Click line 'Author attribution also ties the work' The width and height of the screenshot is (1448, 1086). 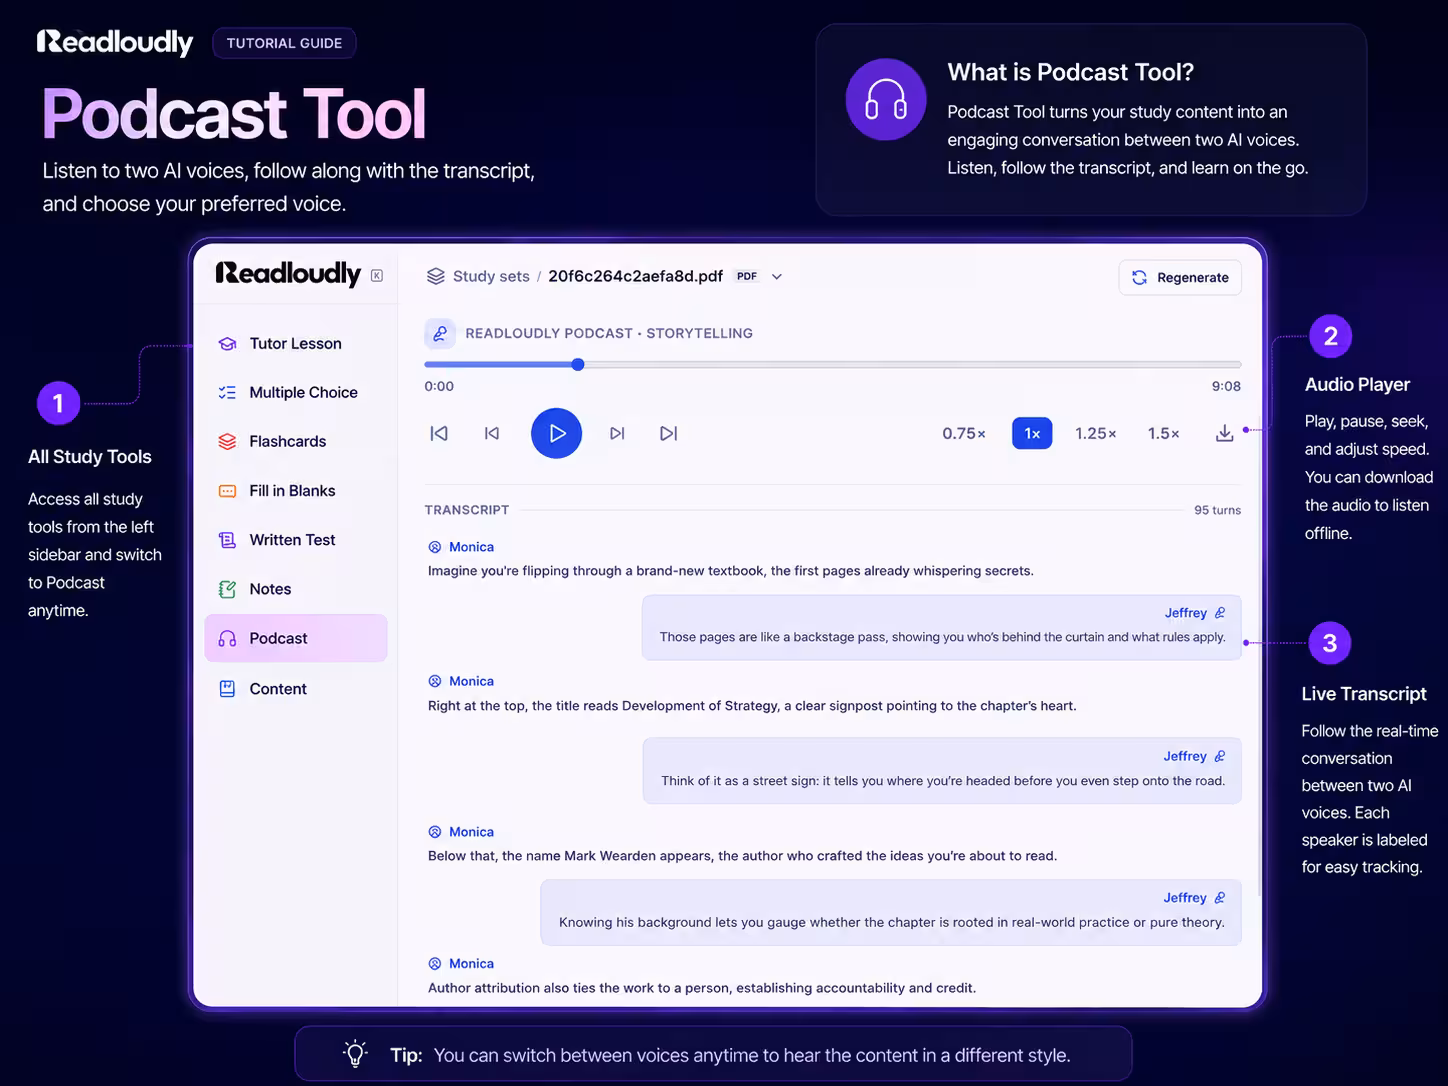(x=702, y=988)
